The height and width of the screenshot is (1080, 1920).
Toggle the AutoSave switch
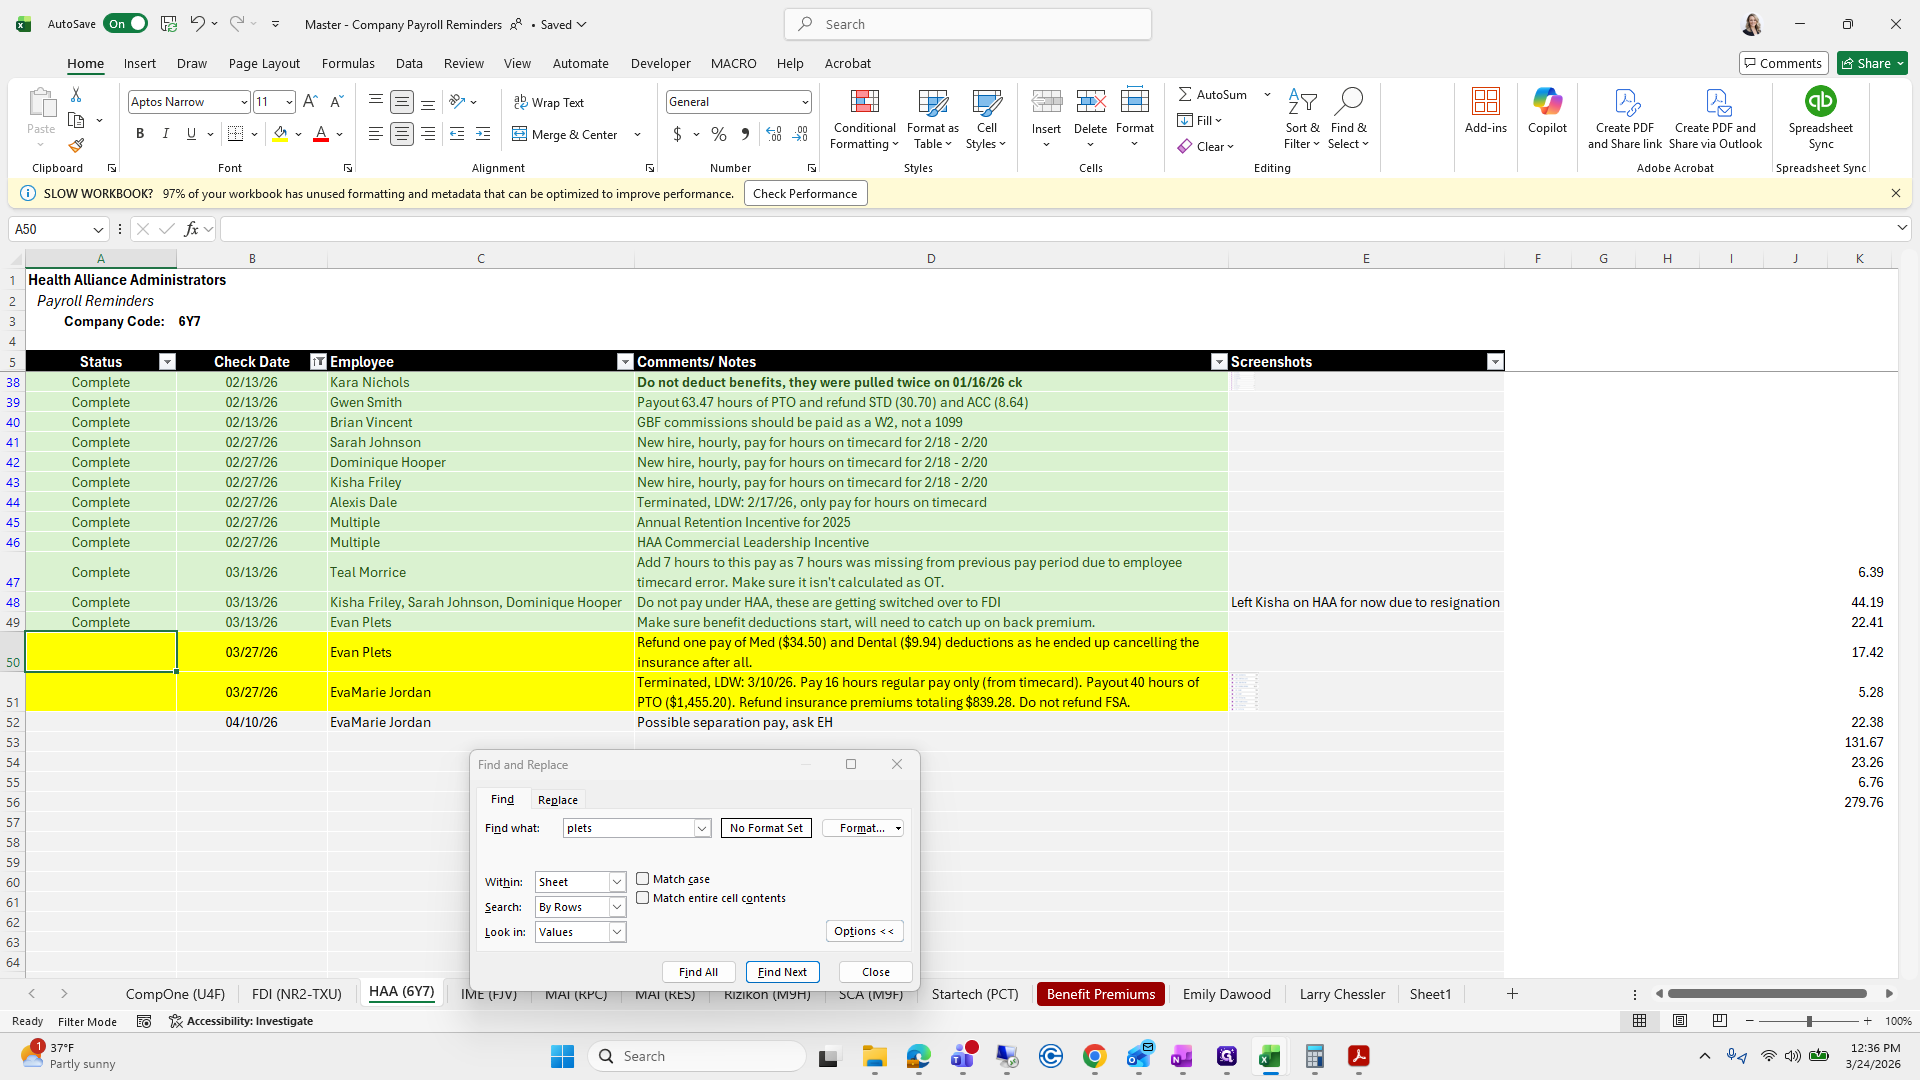126,24
